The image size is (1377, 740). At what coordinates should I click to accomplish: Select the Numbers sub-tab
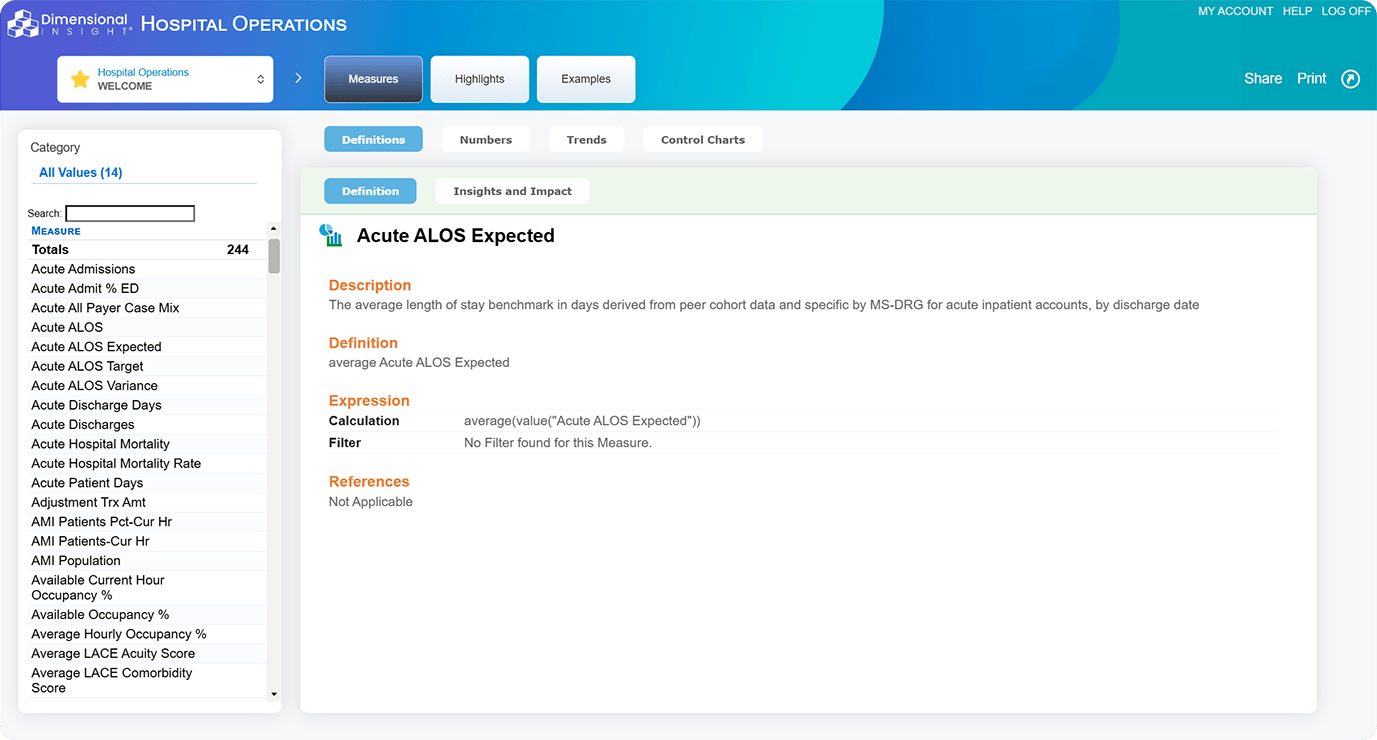pos(485,140)
